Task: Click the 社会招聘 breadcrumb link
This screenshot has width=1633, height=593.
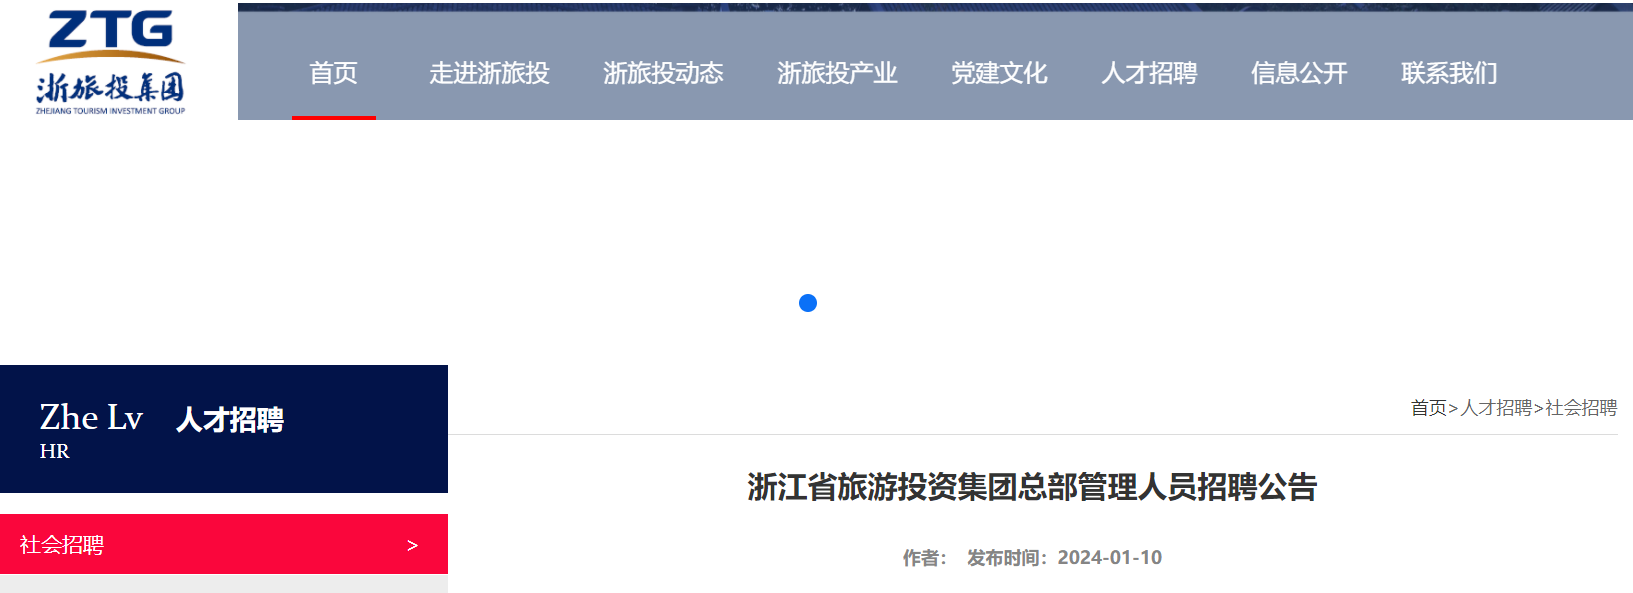Action: pos(1581,408)
